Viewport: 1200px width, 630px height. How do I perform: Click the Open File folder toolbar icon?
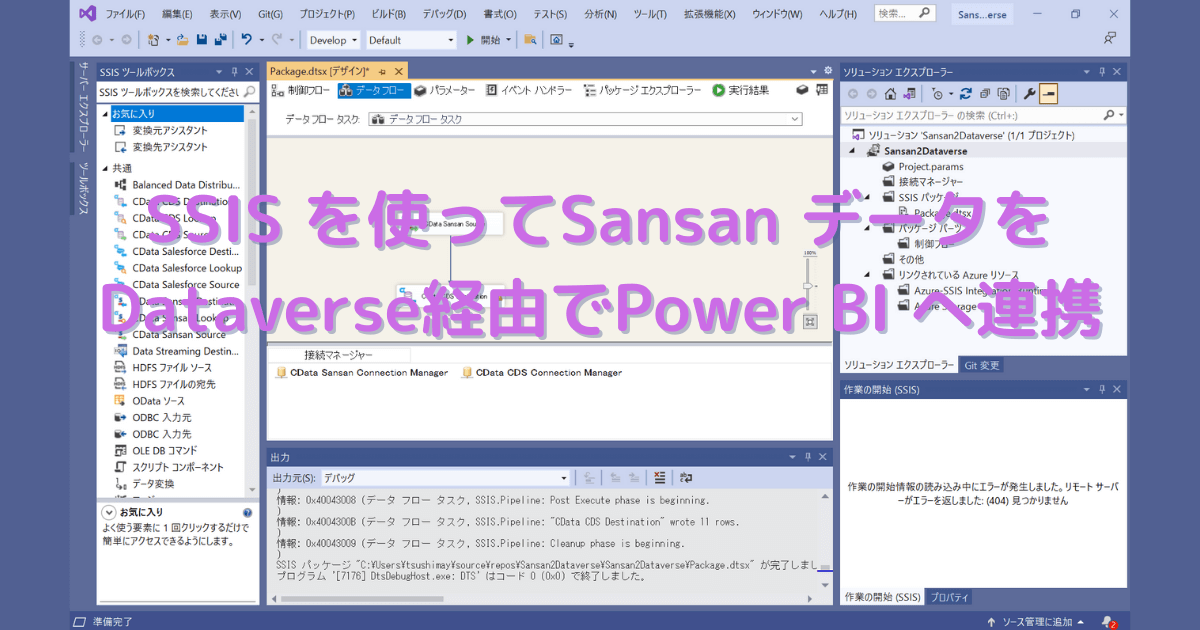(184, 40)
